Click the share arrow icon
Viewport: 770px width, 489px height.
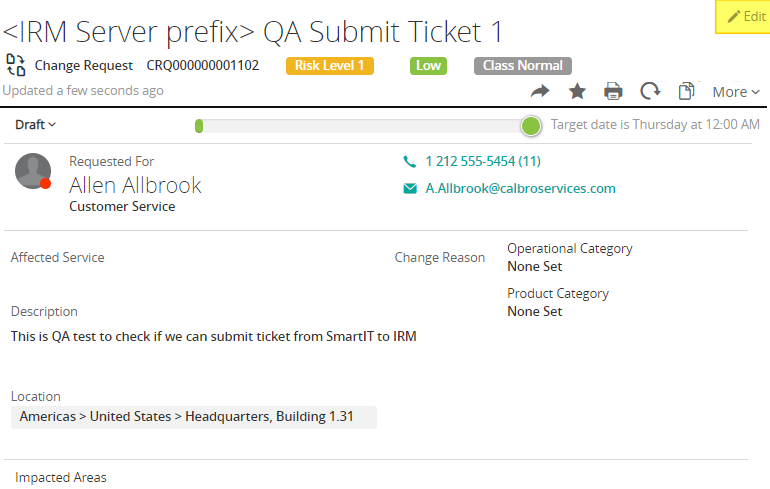540,91
